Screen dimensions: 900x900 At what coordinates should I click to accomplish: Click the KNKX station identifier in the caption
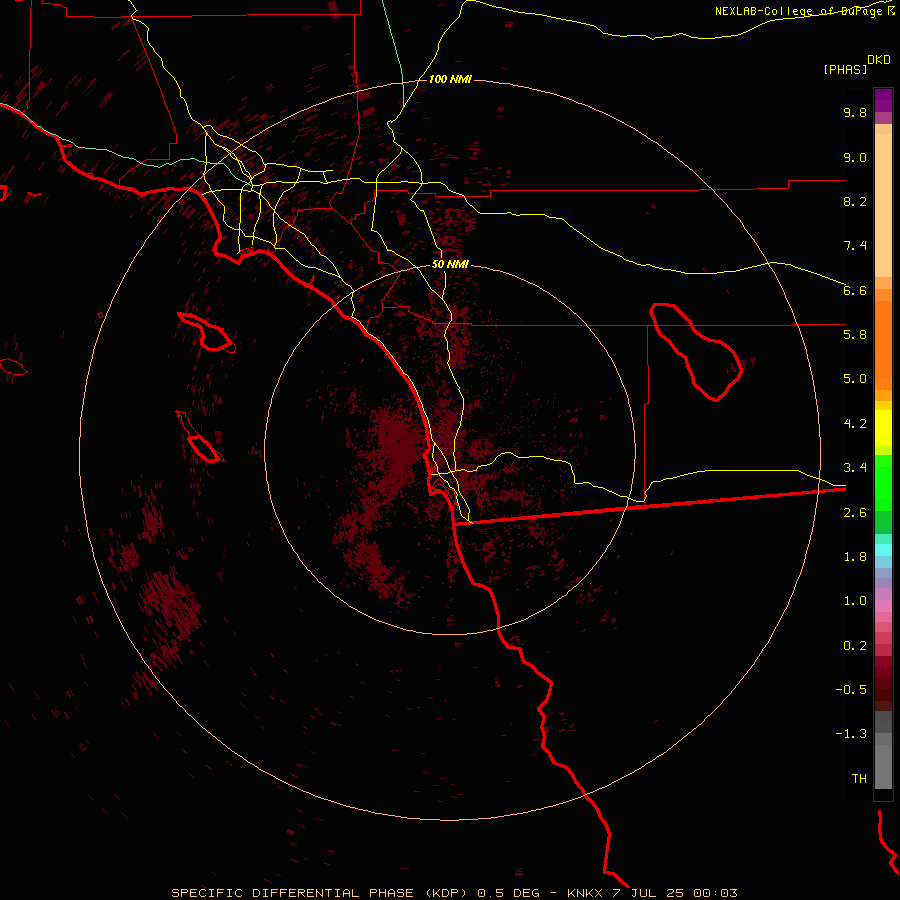click(x=585, y=893)
